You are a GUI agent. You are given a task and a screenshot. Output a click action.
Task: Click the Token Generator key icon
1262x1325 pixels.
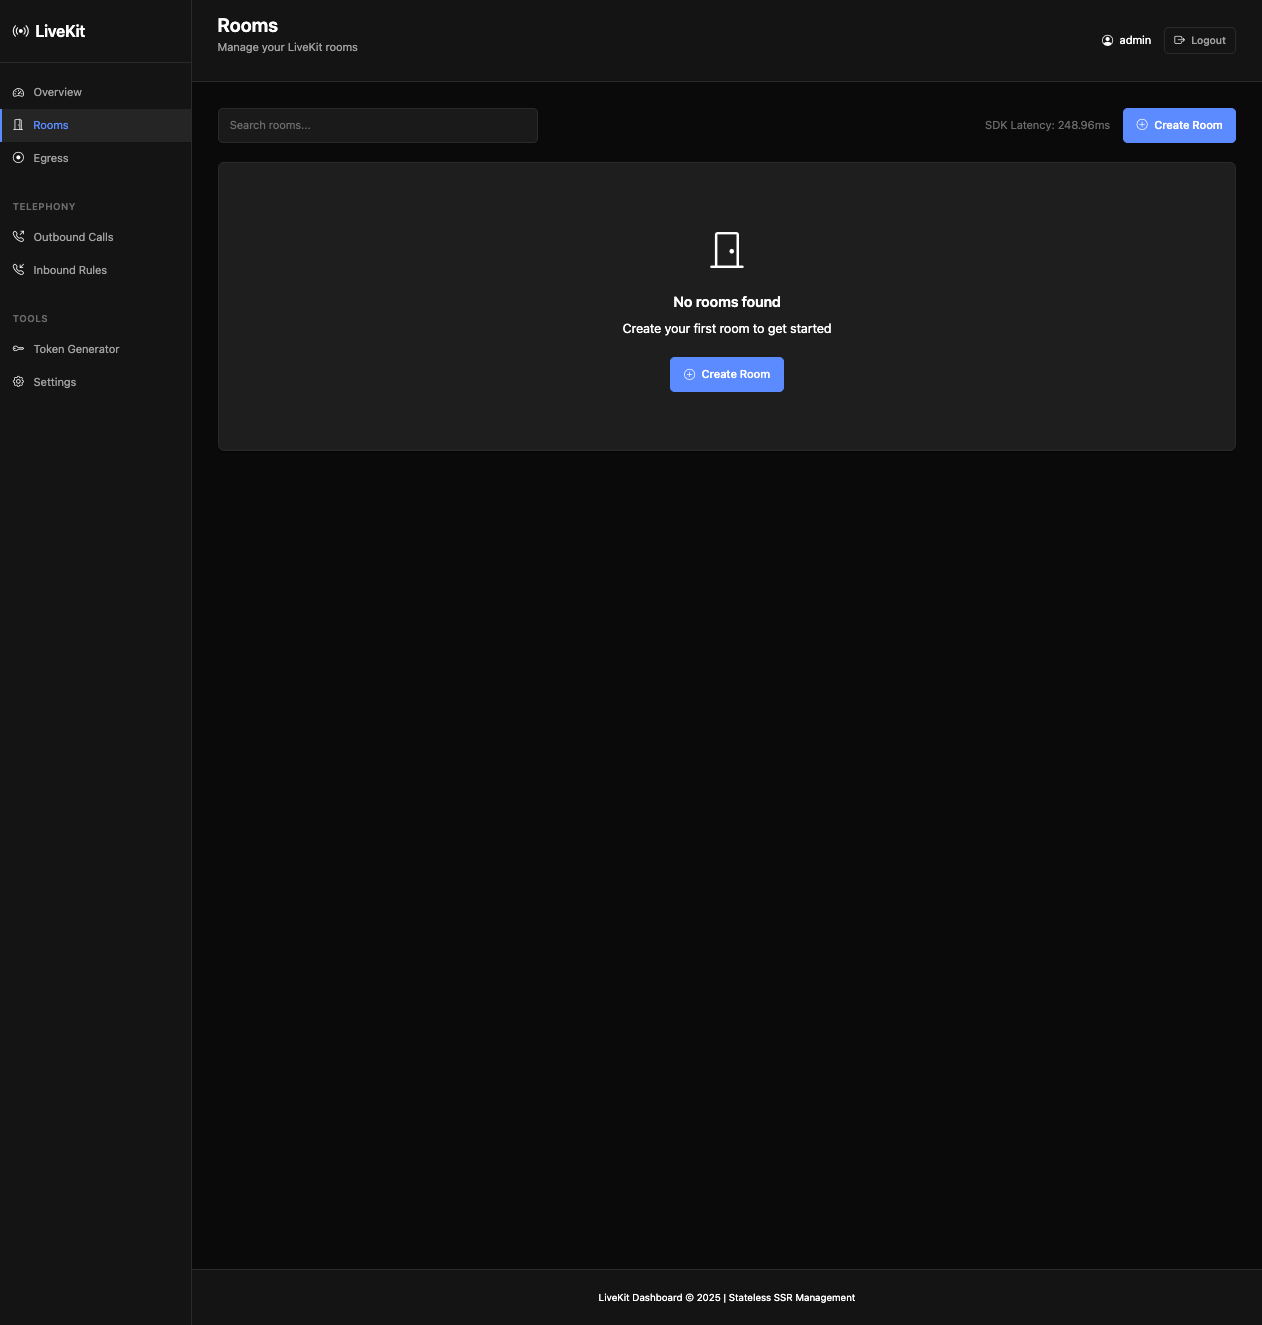coord(18,349)
